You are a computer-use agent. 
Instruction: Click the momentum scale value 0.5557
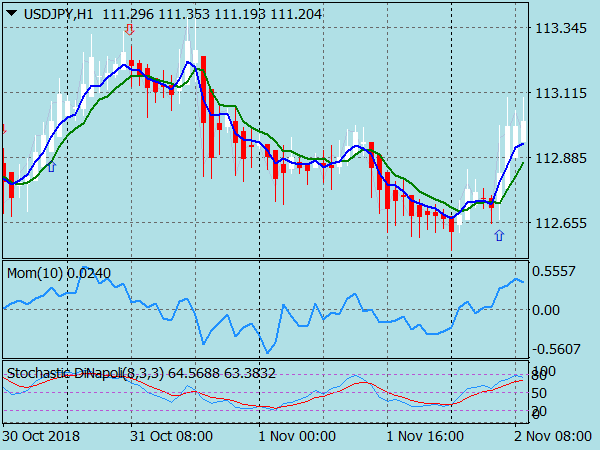[554, 271]
